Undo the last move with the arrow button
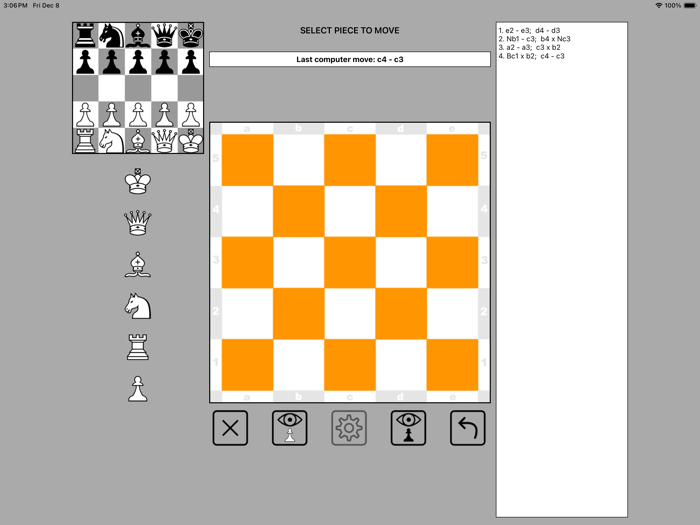This screenshot has height=525, width=700. coord(468,428)
